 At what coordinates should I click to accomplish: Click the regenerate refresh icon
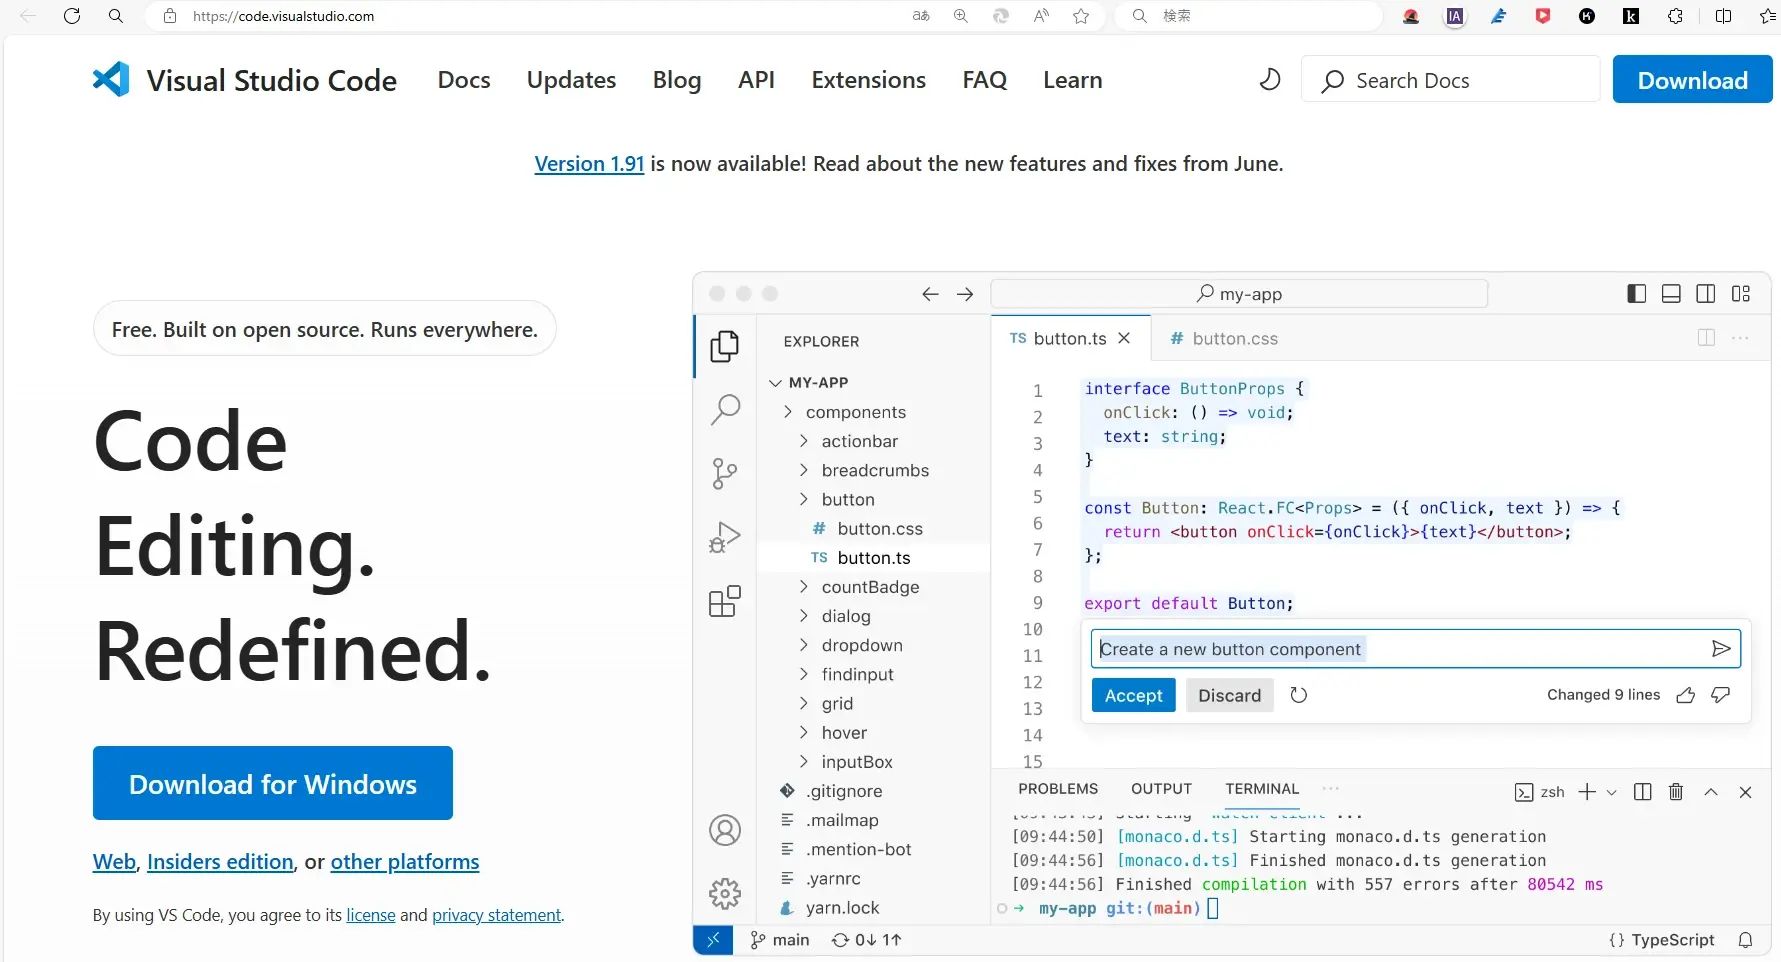click(x=1299, y=695)
